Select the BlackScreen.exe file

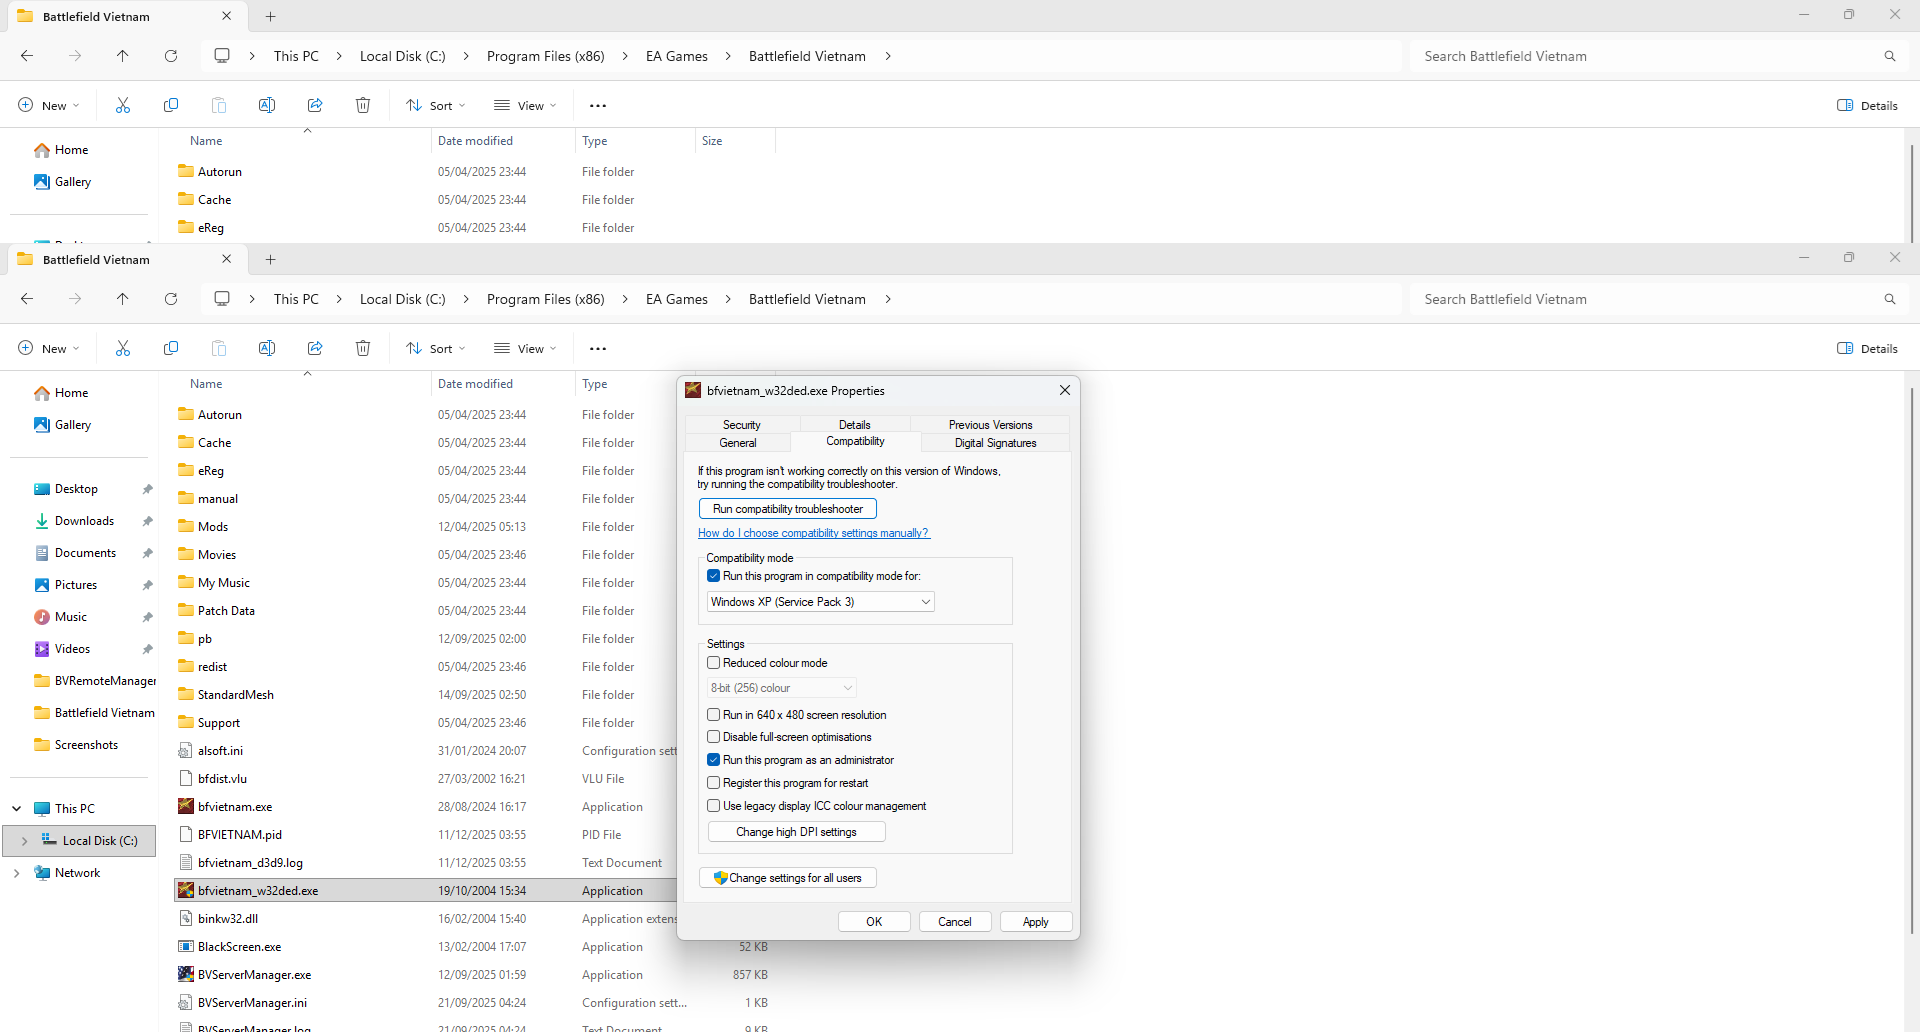[239, 946]
